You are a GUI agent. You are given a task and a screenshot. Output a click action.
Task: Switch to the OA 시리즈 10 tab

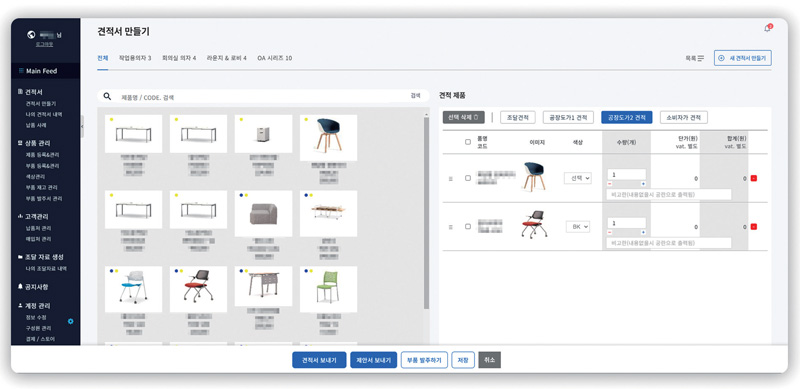(x=274, y=58)
